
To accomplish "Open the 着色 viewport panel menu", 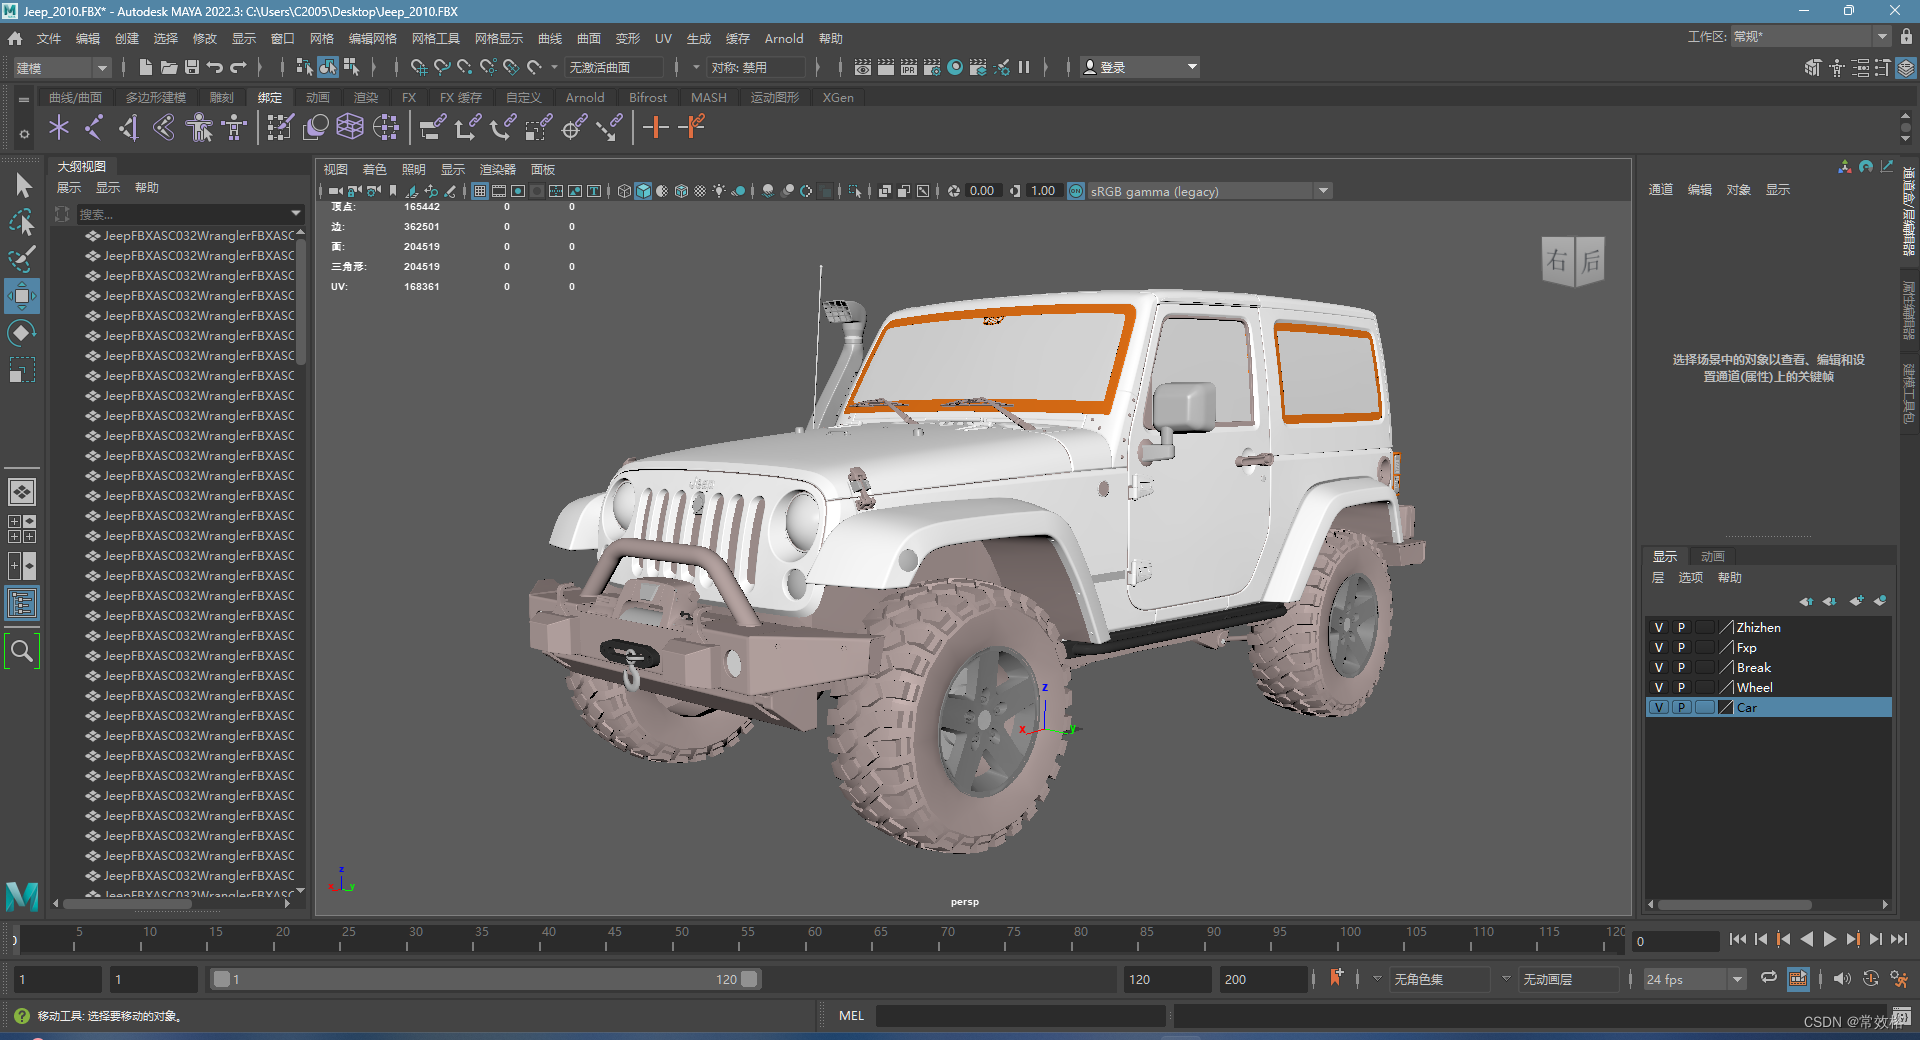I will tap(374, 169).
